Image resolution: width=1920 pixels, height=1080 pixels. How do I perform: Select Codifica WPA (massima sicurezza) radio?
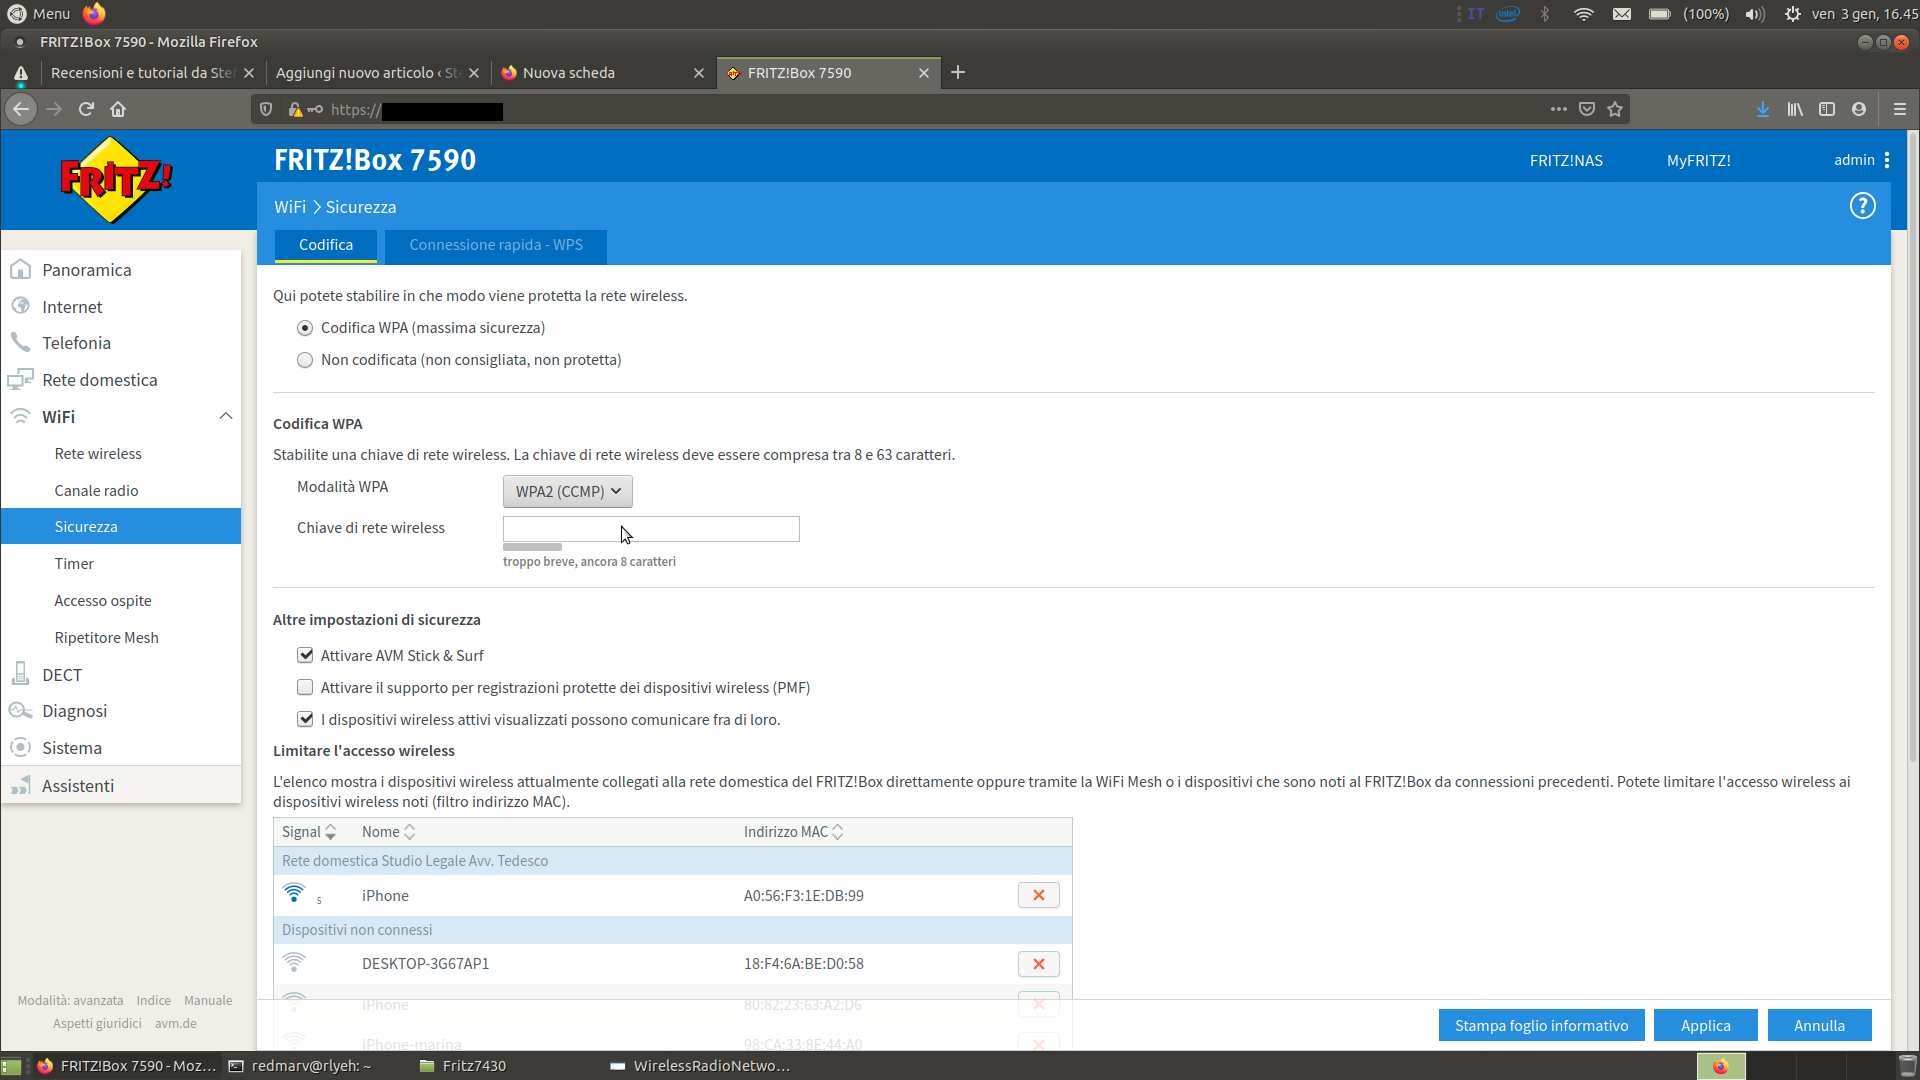point(305,328)
